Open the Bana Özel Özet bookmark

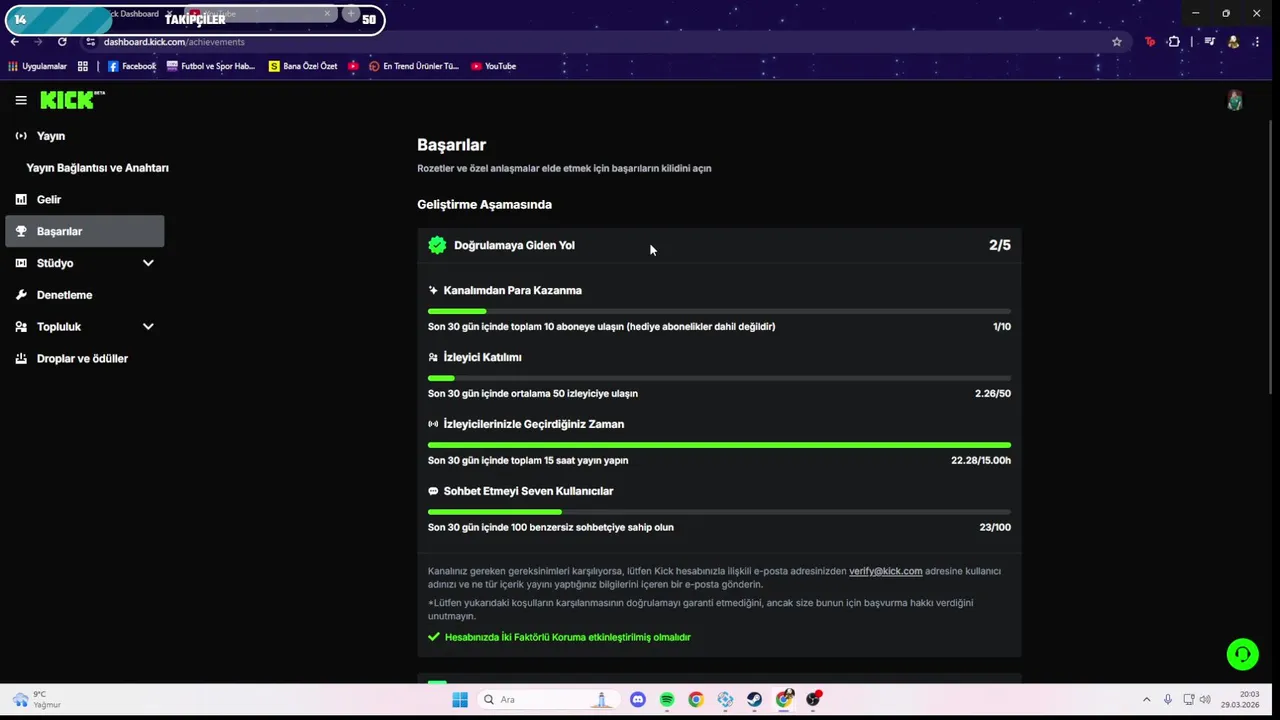303,66
